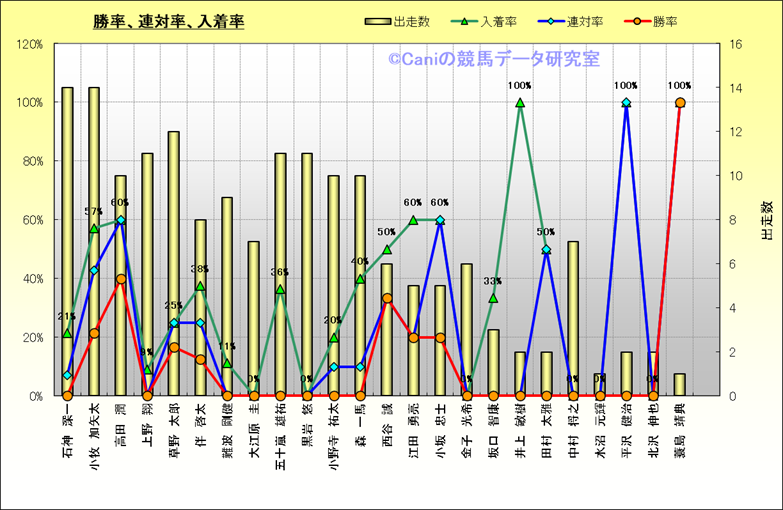Select red 100% circle marker for 蓑島 靖典
The width and height of the screenshot is (783, 510).
680,102
